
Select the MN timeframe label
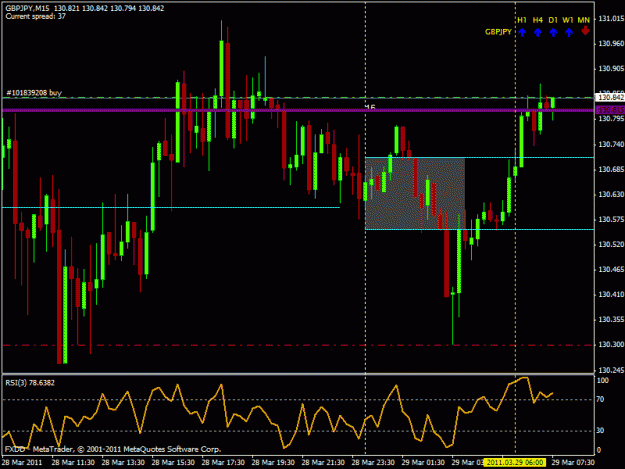pyautogui.click(x=584, y=20)
